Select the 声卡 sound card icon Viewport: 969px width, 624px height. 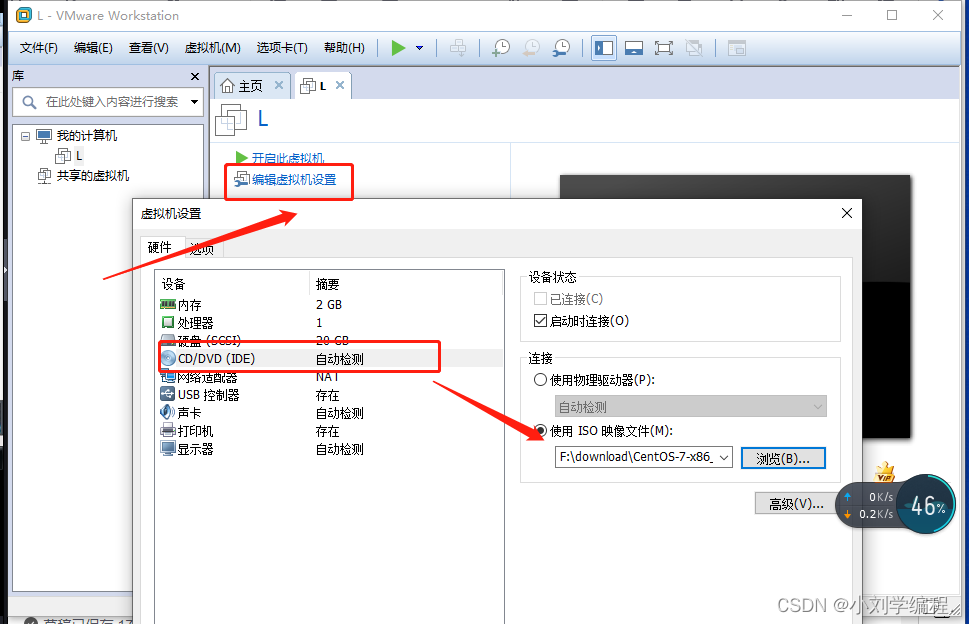pos(167,412)
